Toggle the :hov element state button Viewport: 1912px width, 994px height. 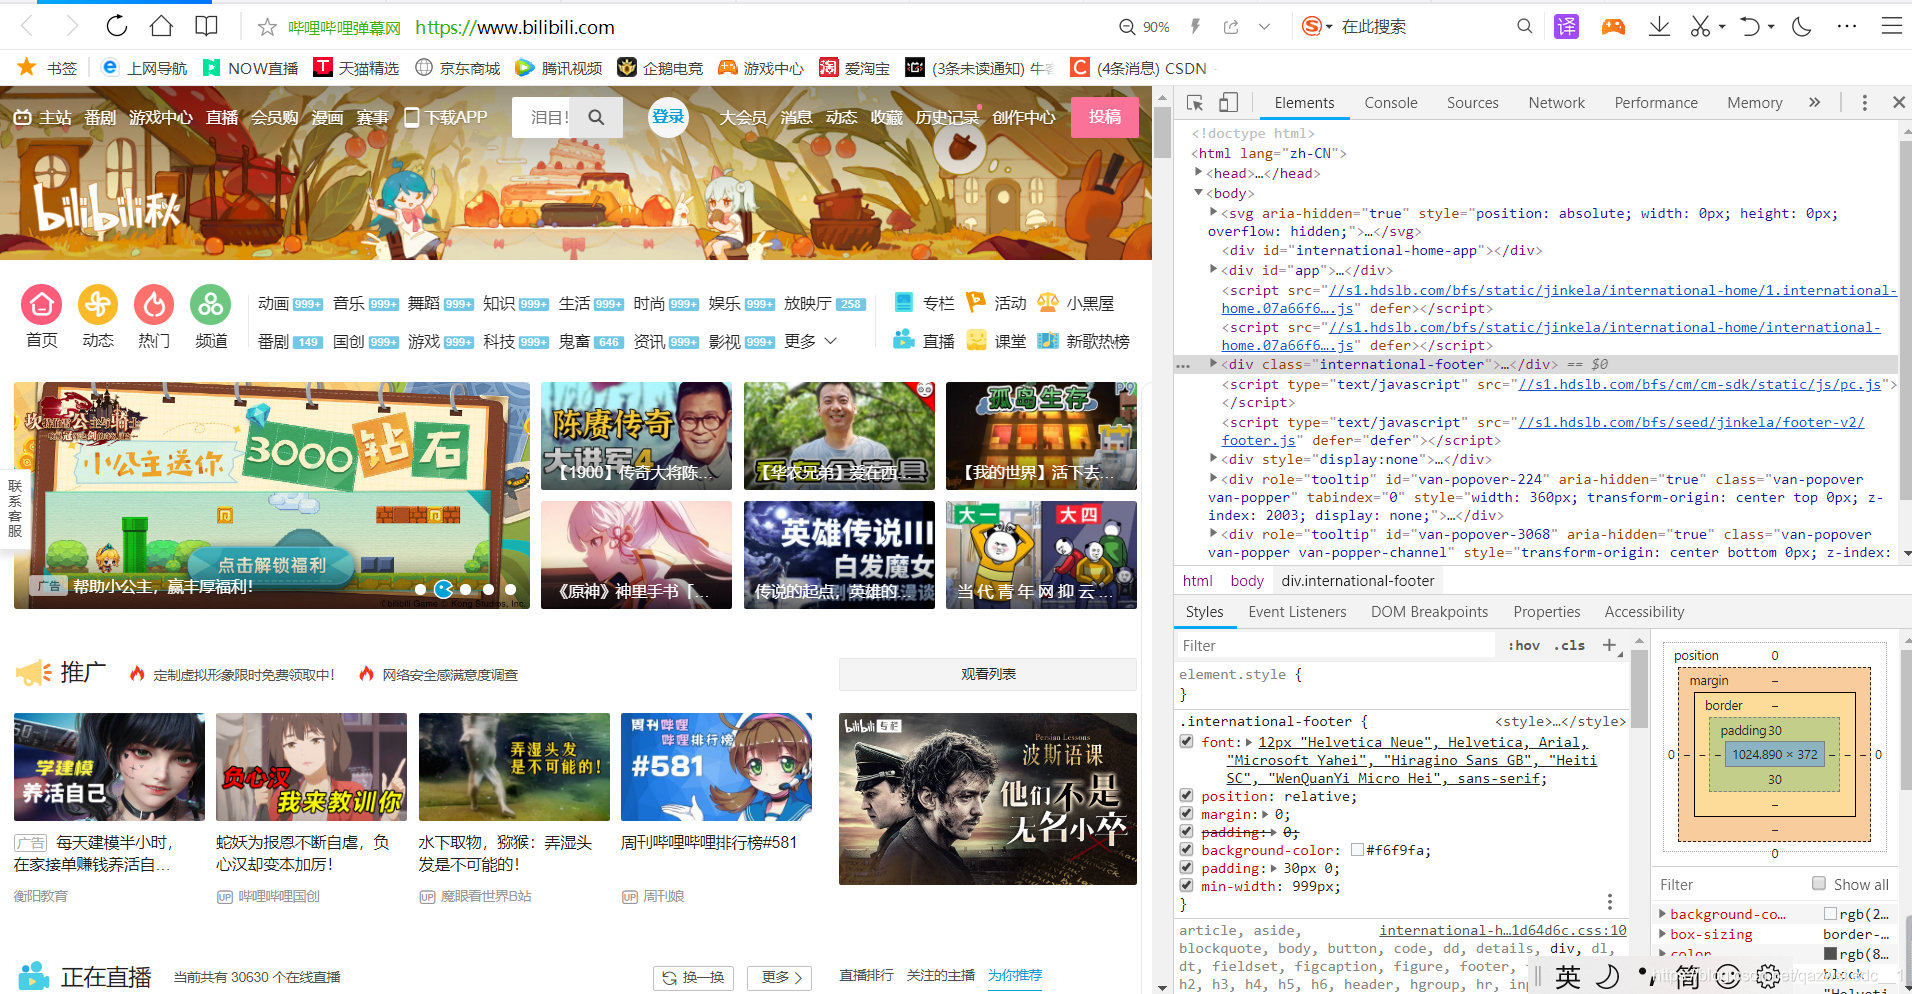point(1524,645)
